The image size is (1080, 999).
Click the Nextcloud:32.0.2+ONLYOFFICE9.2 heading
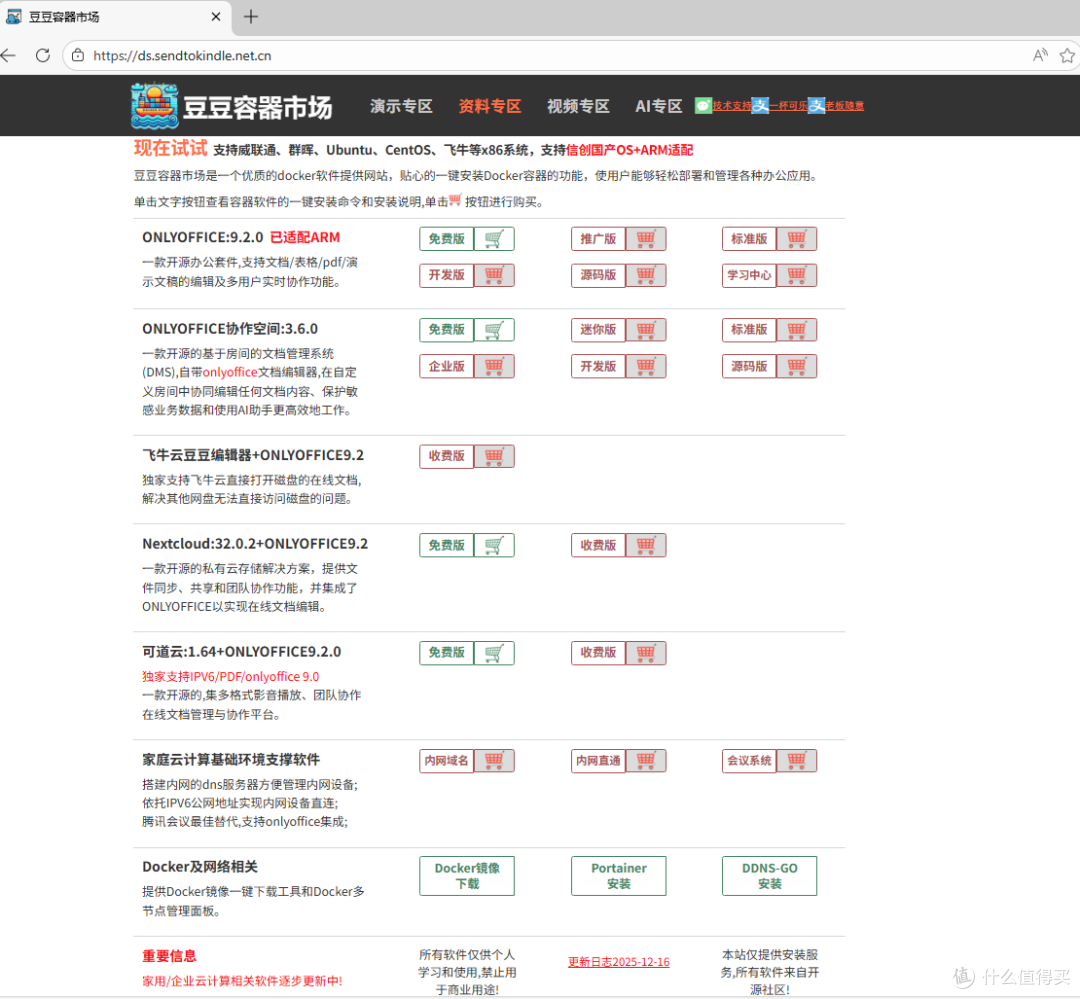coord(255,544)
